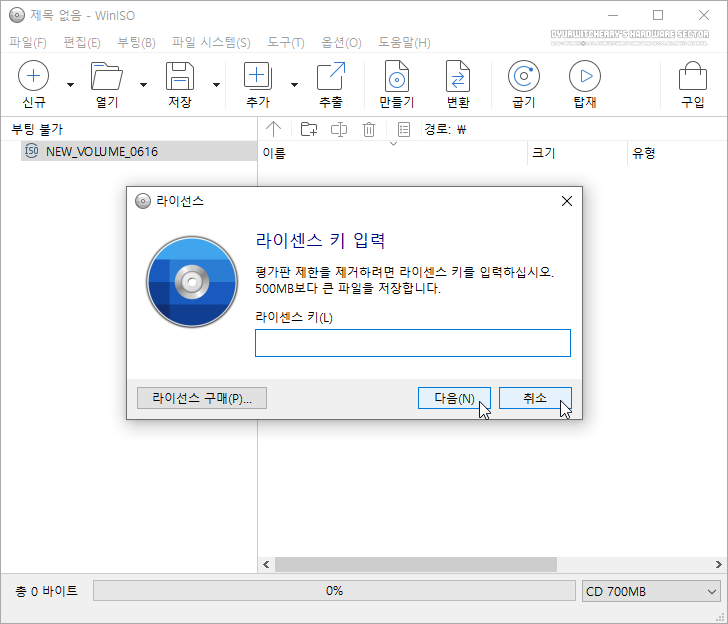
Task: Click the 부팅 불가 label
Action: [x=37, y=129]
